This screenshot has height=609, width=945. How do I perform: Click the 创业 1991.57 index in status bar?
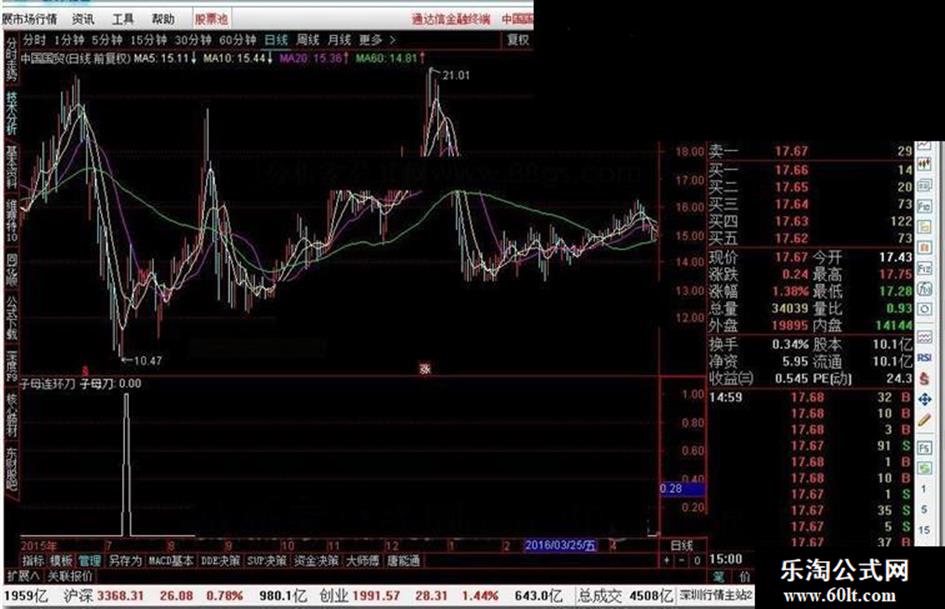pyautogui.click(x=360, y=596)
